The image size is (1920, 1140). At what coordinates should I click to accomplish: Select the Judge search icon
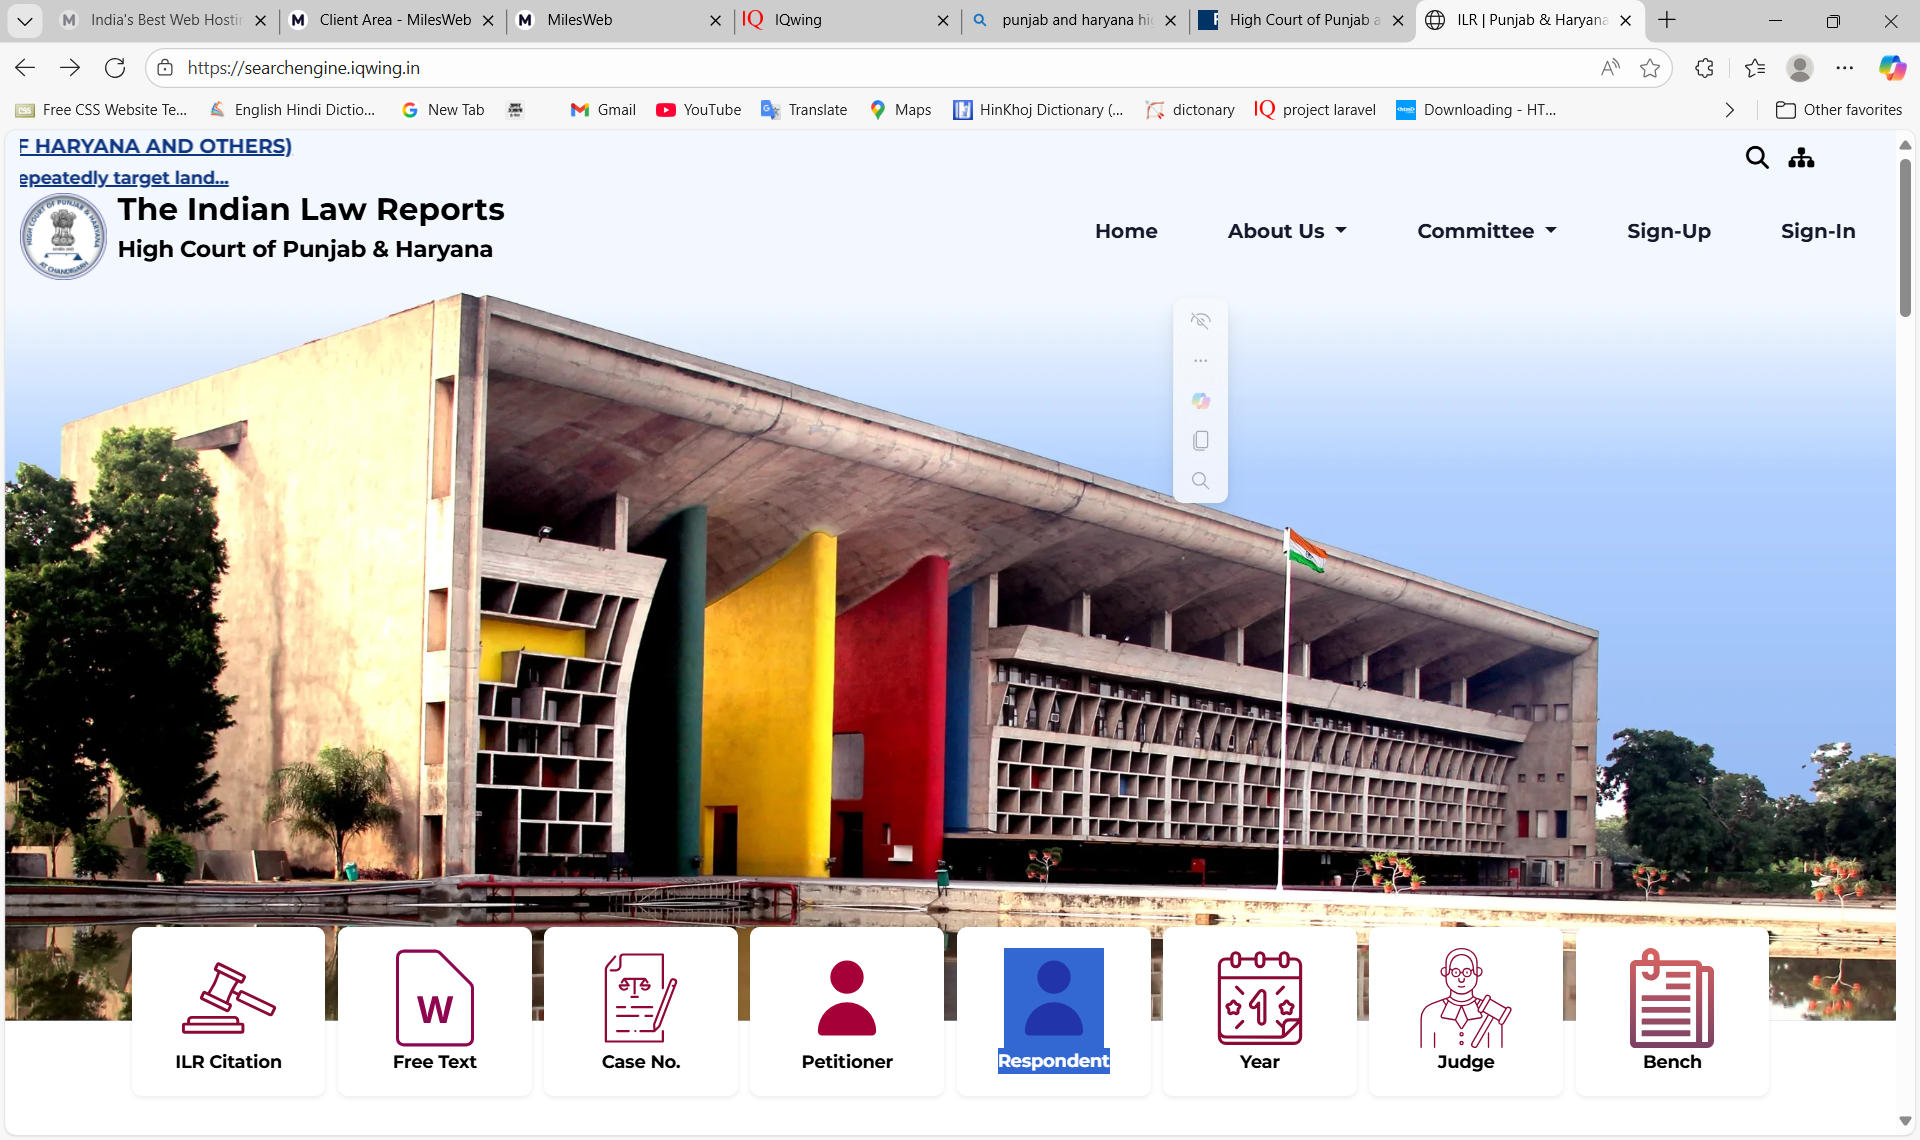click(x=1464, y=1011)
